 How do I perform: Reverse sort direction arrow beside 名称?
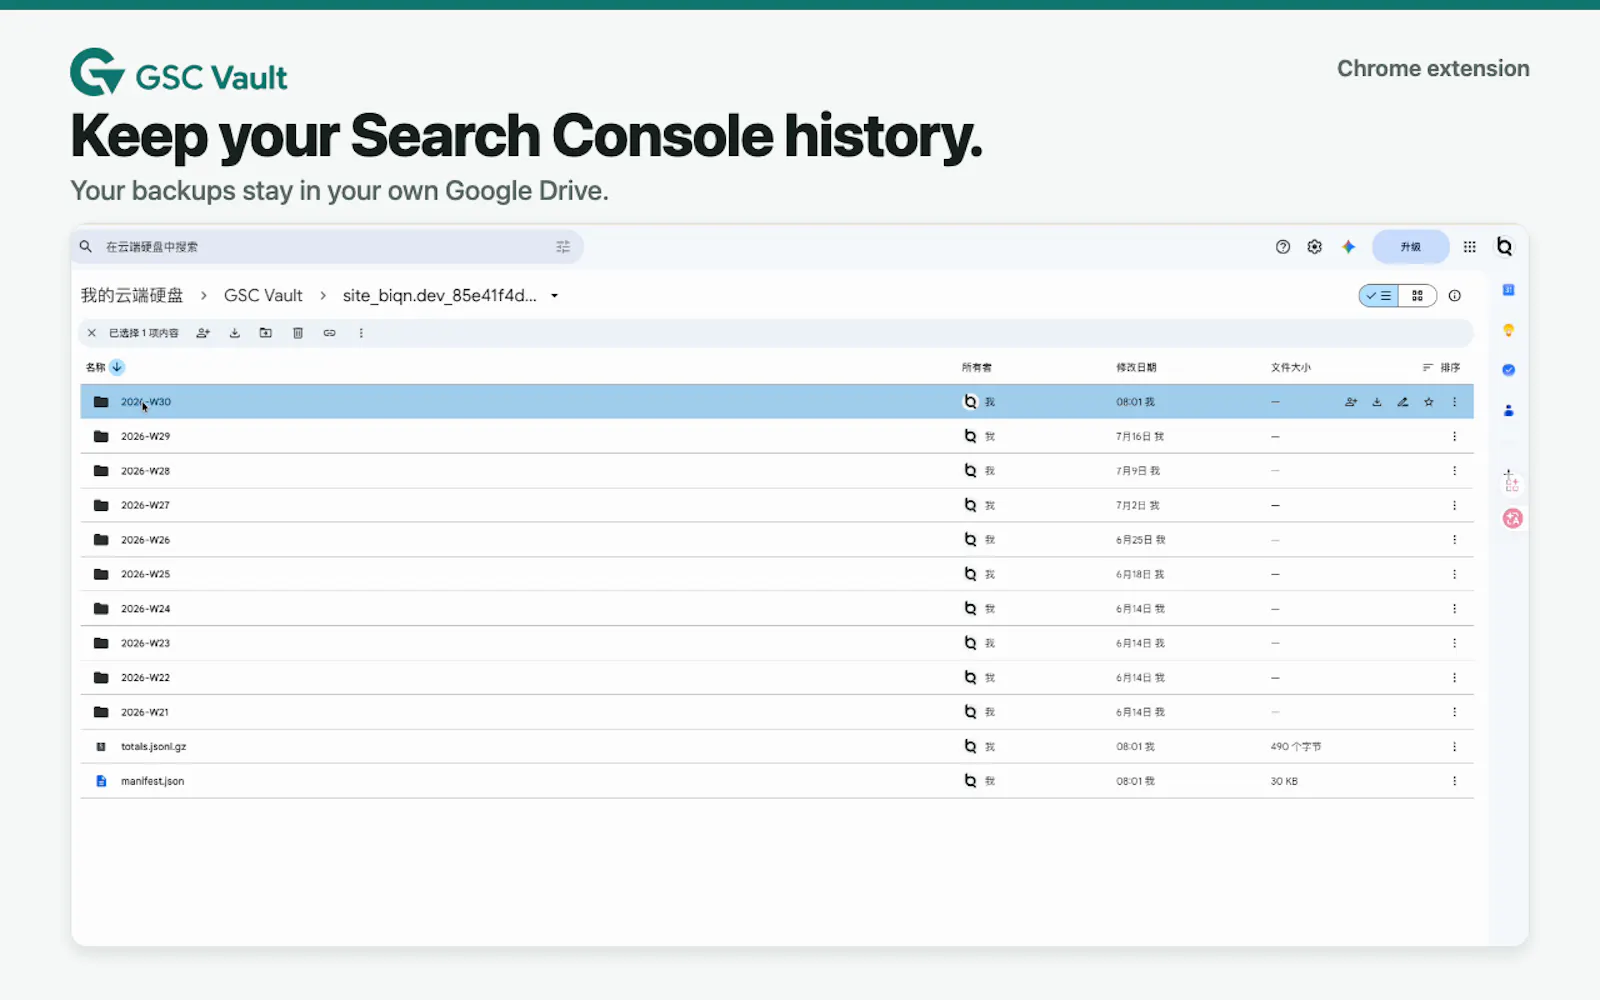click(117, 367)
